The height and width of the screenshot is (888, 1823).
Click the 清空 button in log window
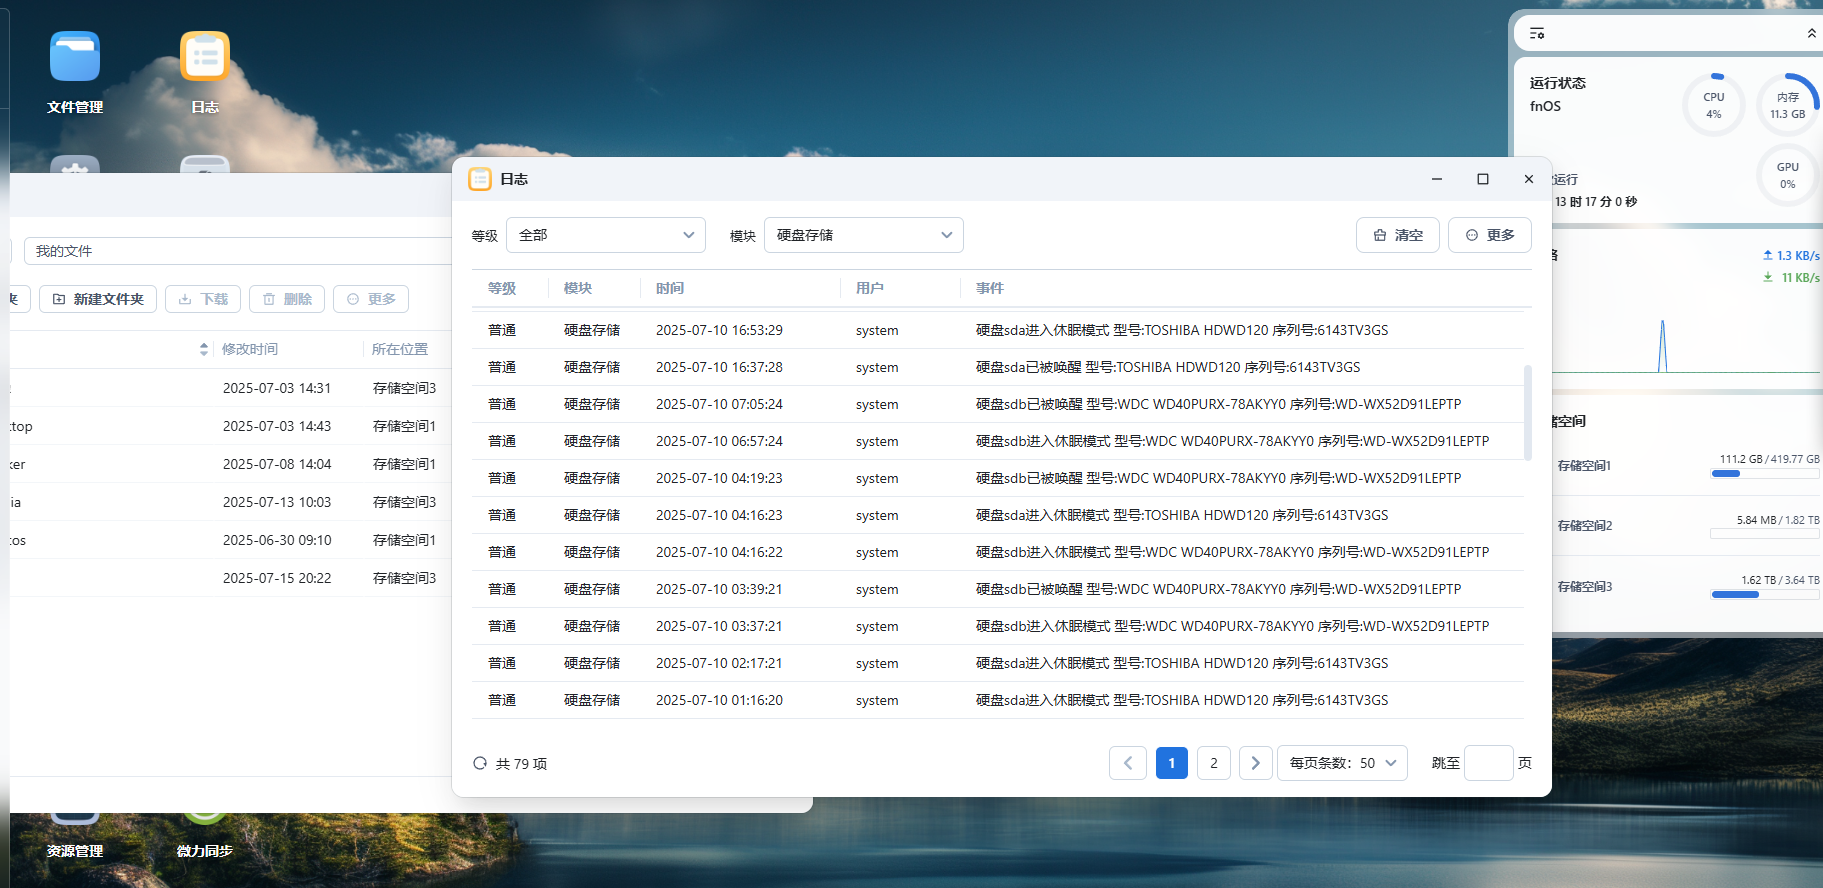[x=1398, y=235]
